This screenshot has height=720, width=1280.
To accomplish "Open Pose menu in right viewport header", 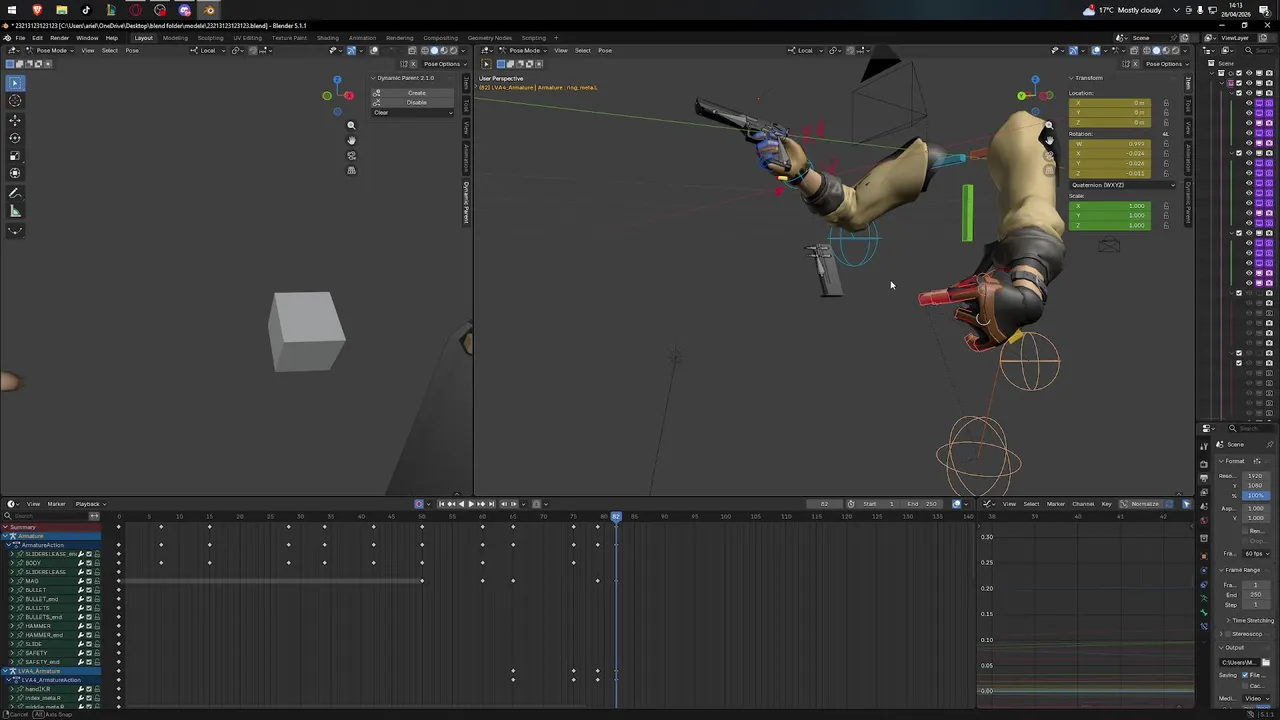I will coord(605,50).
